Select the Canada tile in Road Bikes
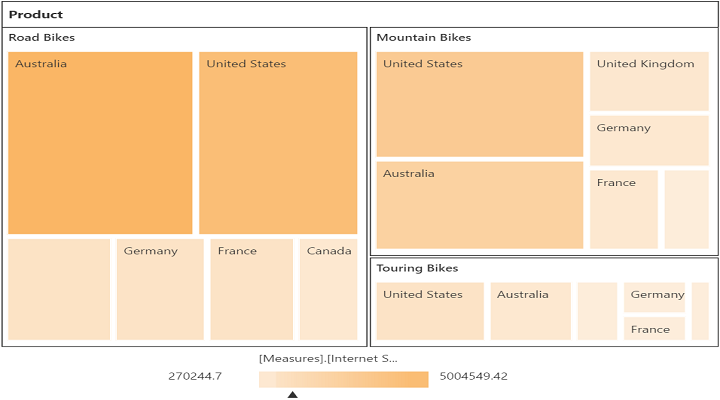Image resolution: width=720 pixels, height=400 pixels. click(x=328, y=289)
